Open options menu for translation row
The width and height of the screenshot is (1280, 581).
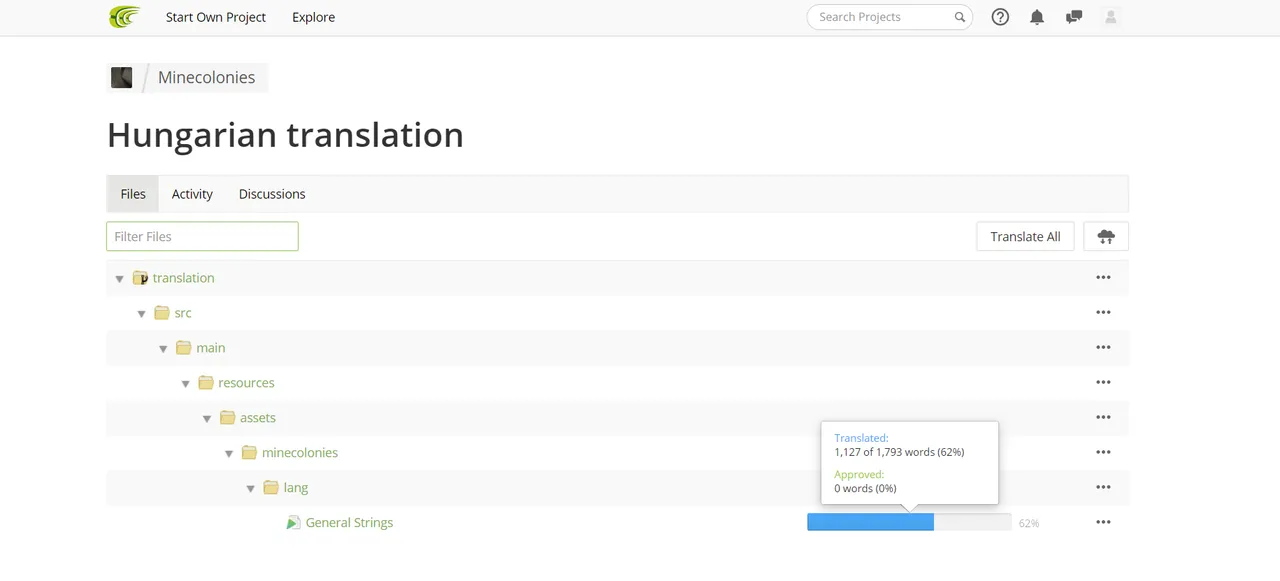(x=1103, y=278)
